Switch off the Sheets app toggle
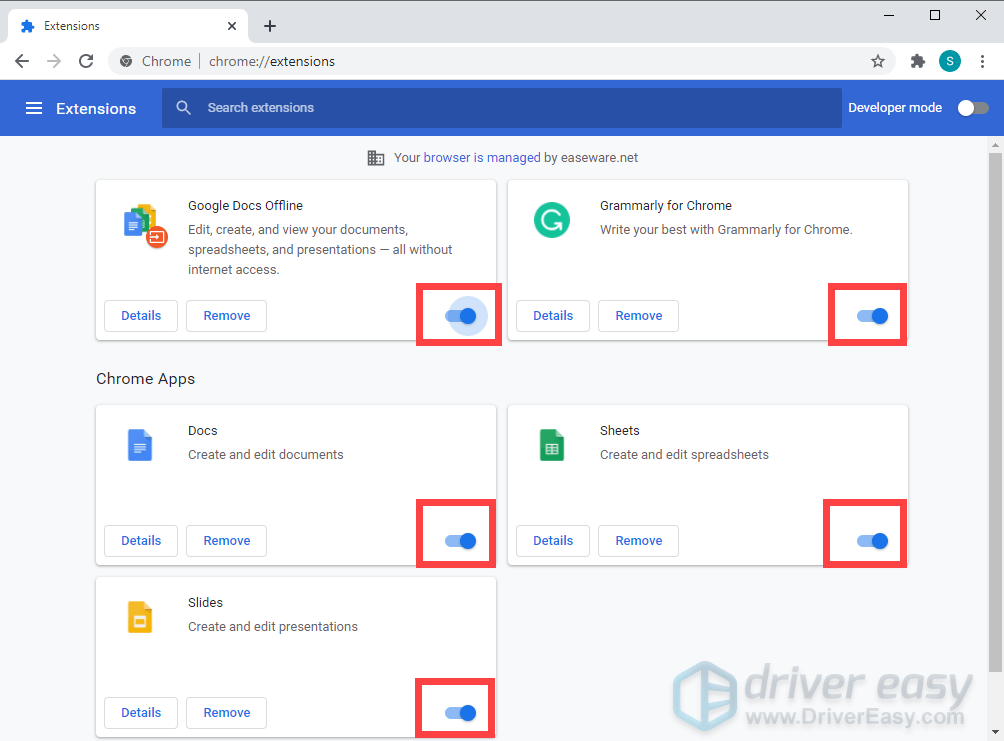The height and width of the screenshot is (741, 1004). coord(872,541)
